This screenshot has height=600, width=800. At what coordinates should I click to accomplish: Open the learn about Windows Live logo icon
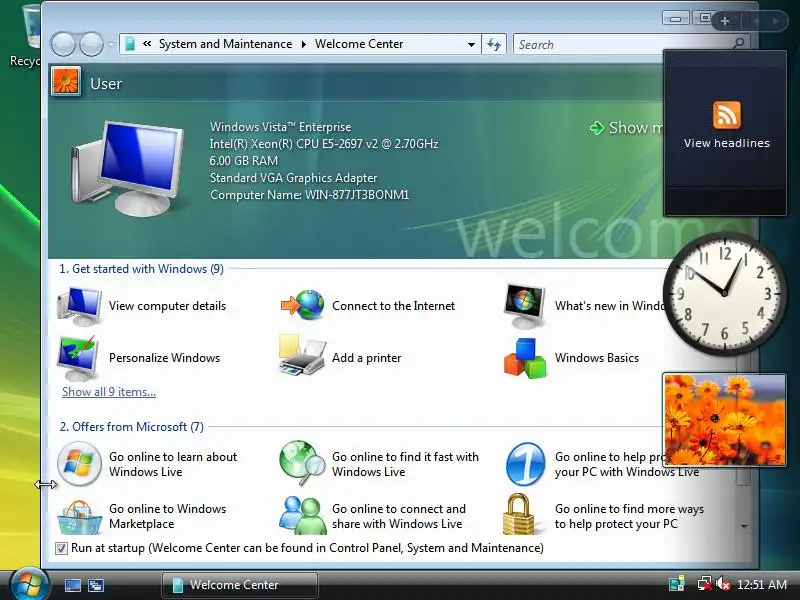(79, 464)
